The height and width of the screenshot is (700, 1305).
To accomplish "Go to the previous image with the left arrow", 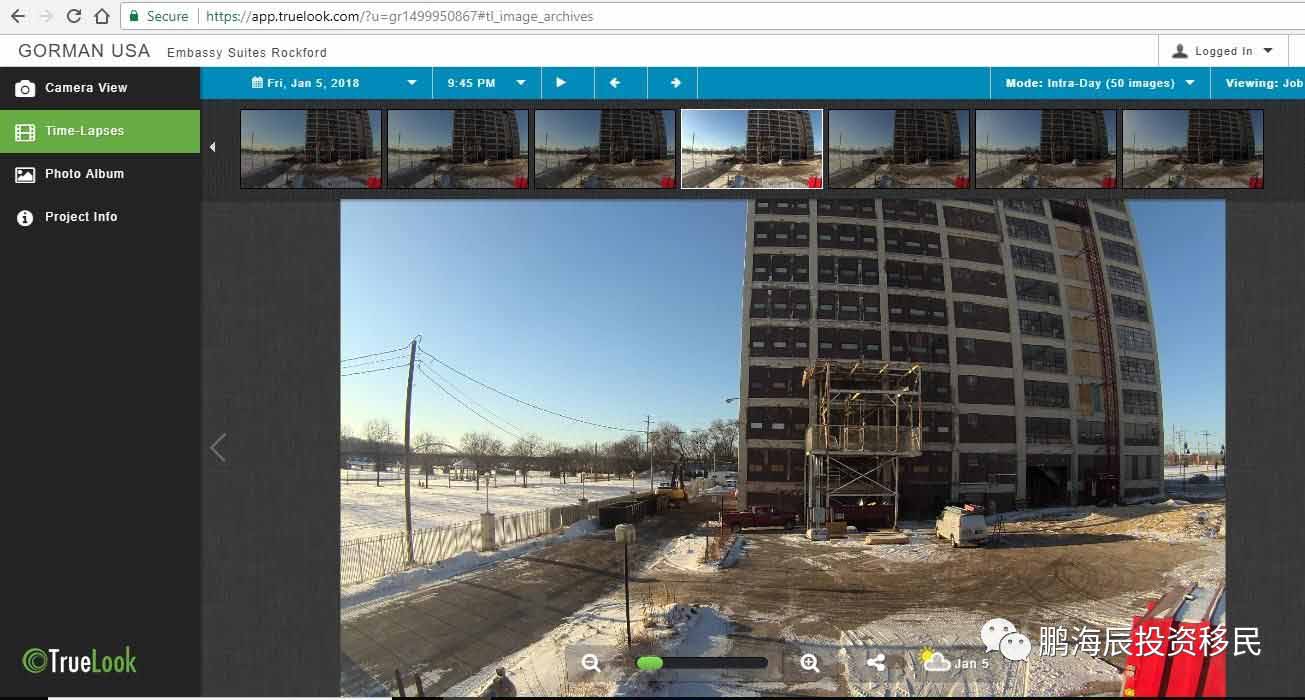I will click(x=615, y=83).
